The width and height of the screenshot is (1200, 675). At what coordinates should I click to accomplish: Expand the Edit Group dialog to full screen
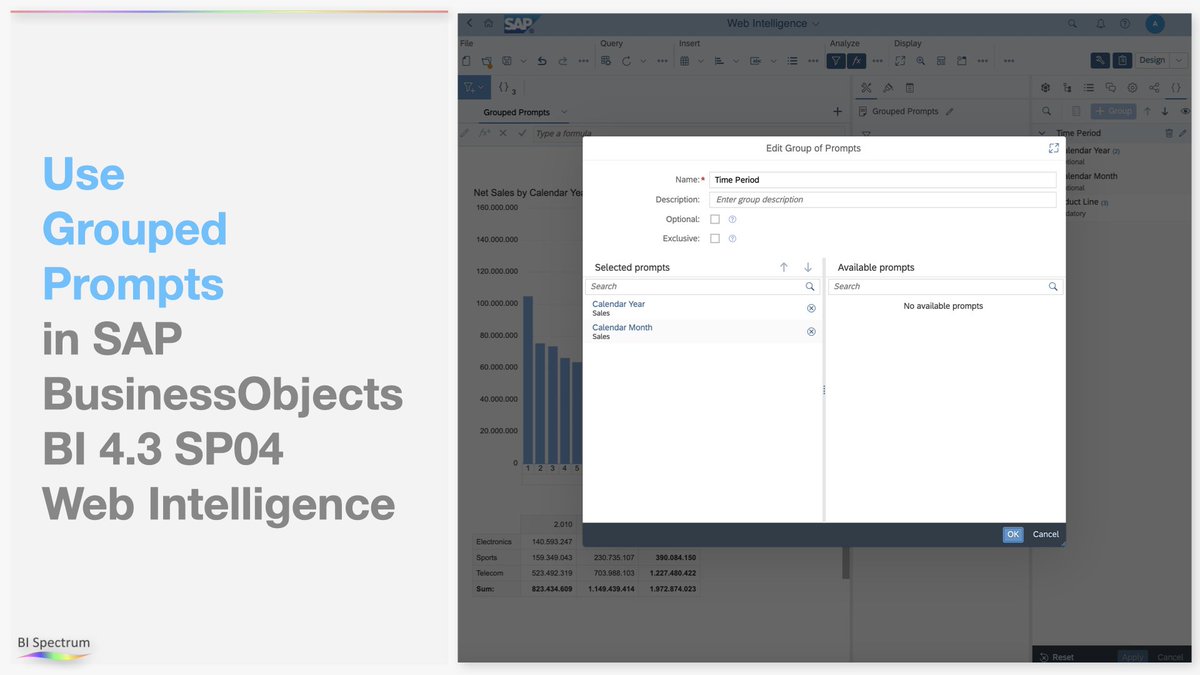[x=1053, y=148]
